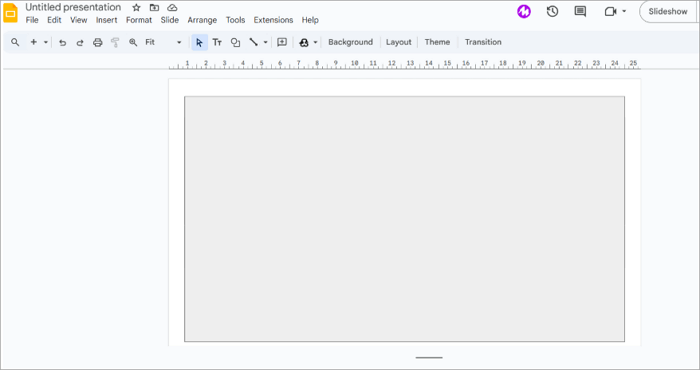700x370 pixels.
Task: Activate the paint format tool
Action: tap(115, 42)
